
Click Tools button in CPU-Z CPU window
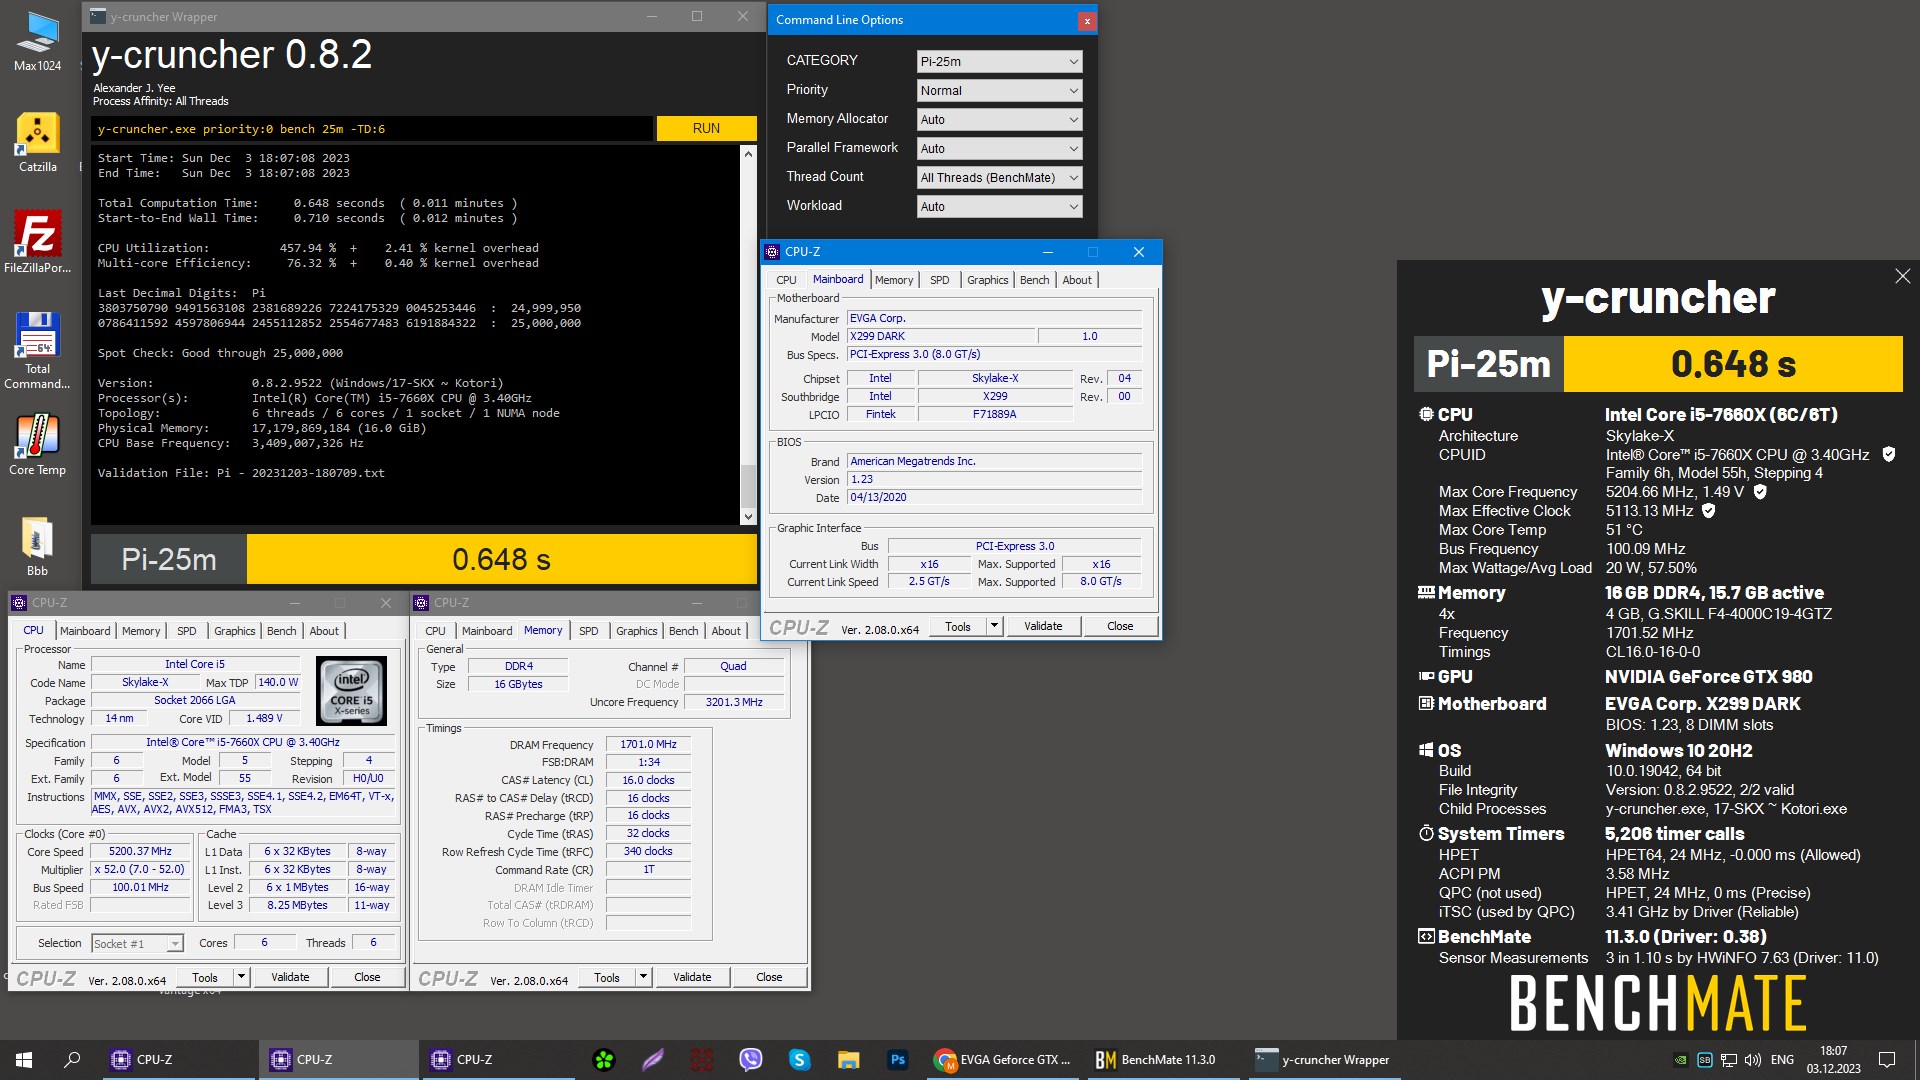tap(205, 977)
